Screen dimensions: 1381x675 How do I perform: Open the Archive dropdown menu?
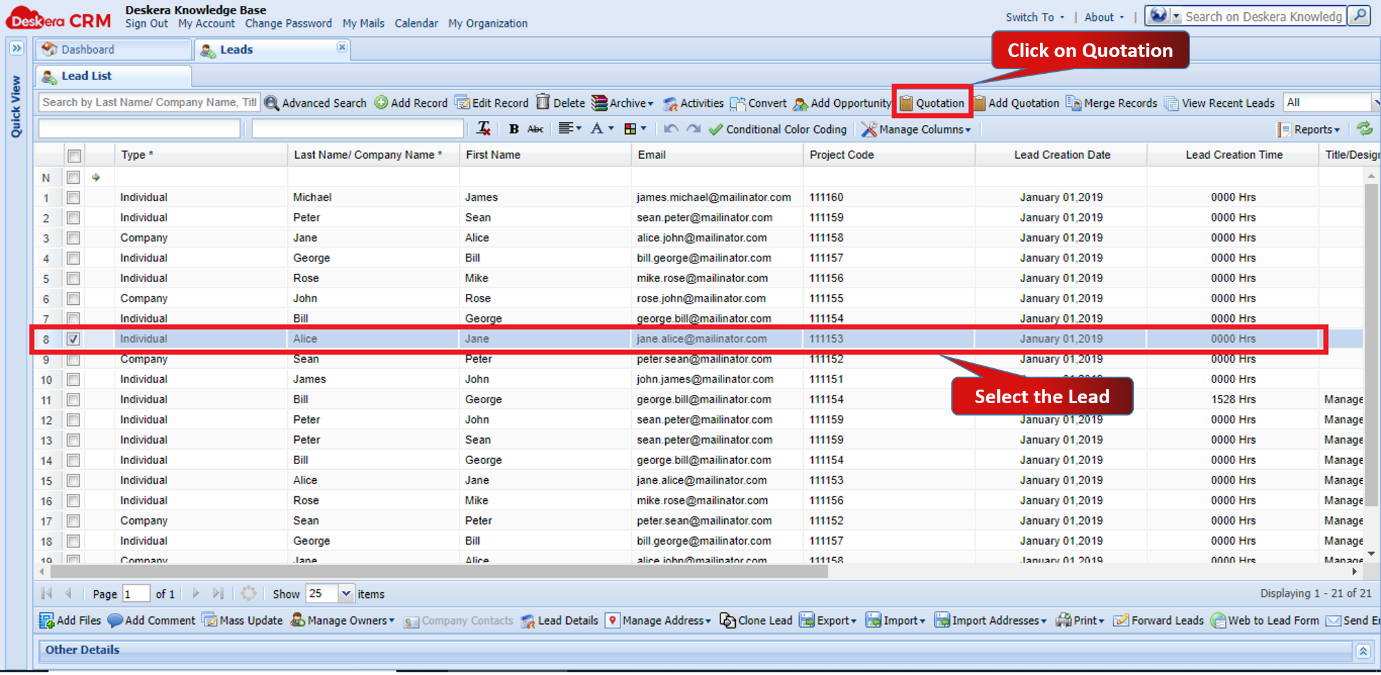tap(622, 103)
